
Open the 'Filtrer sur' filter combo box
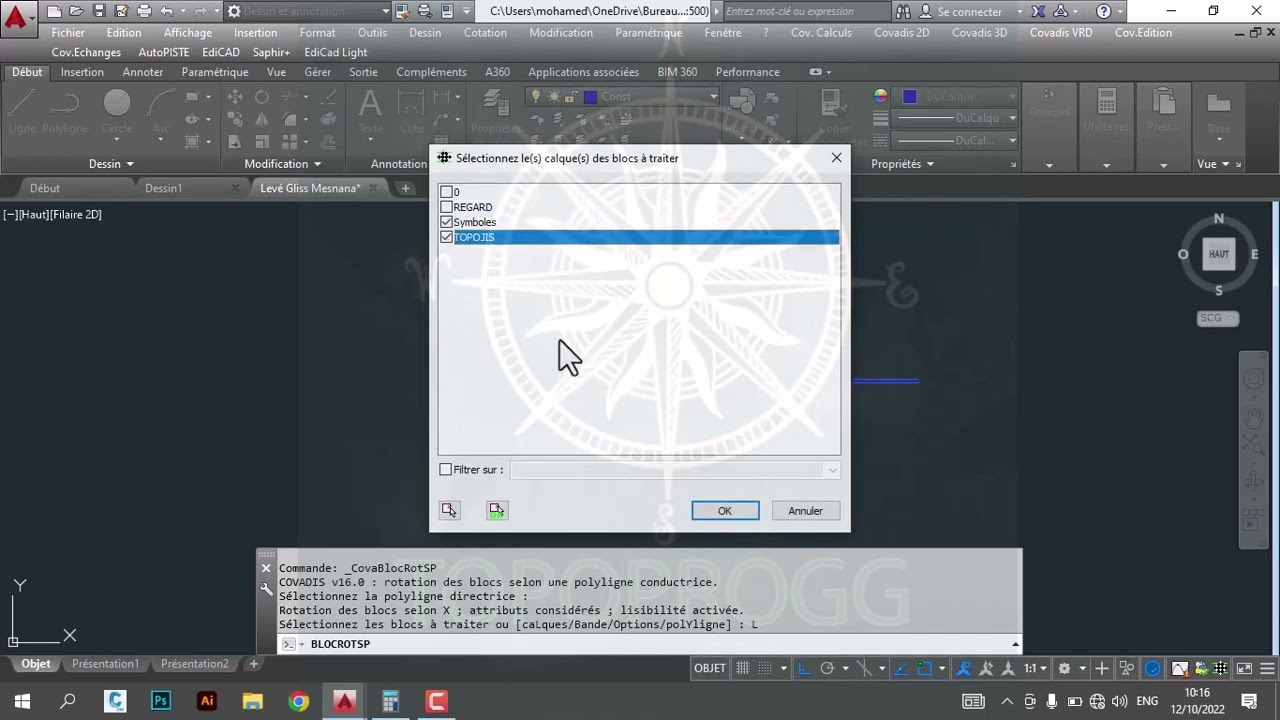click(x=675, y=470)
